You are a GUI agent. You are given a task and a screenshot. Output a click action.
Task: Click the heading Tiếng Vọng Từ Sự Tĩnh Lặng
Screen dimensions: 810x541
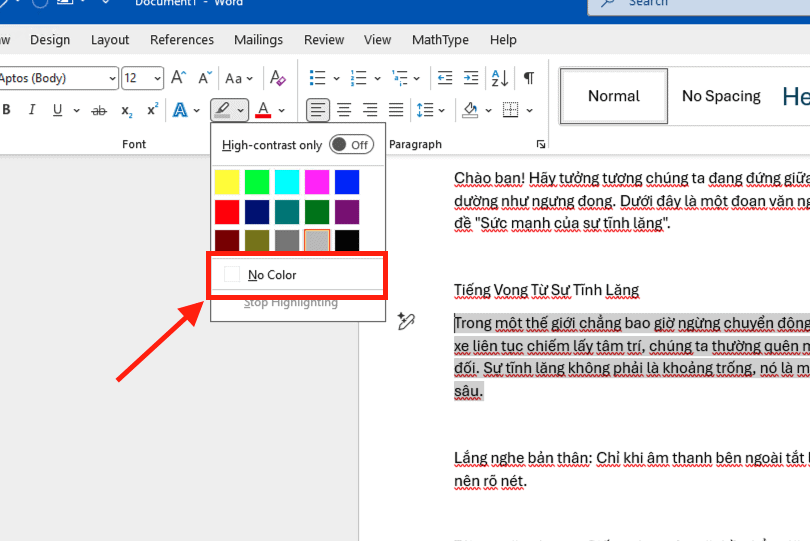coord(547,290)
